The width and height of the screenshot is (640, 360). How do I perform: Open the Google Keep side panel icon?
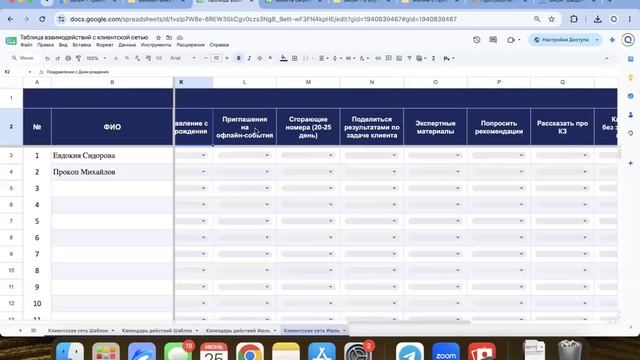(x=631, y=78)
